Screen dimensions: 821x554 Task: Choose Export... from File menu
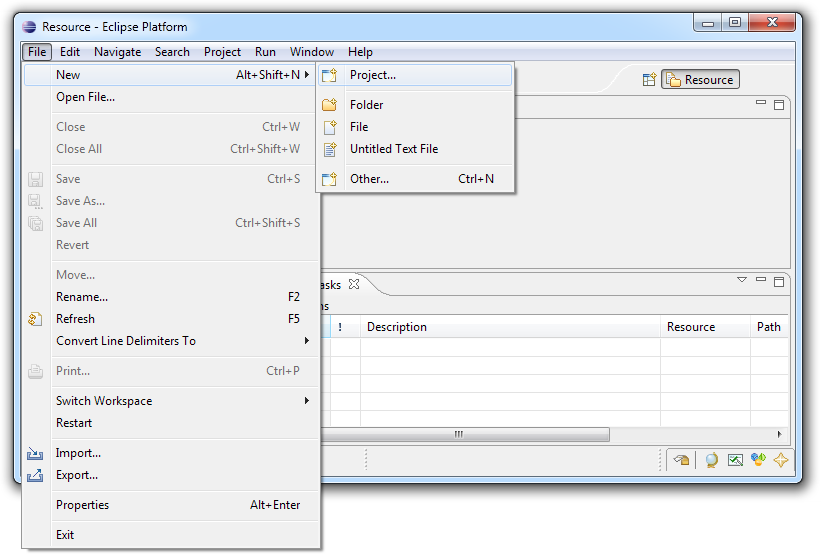171,475
